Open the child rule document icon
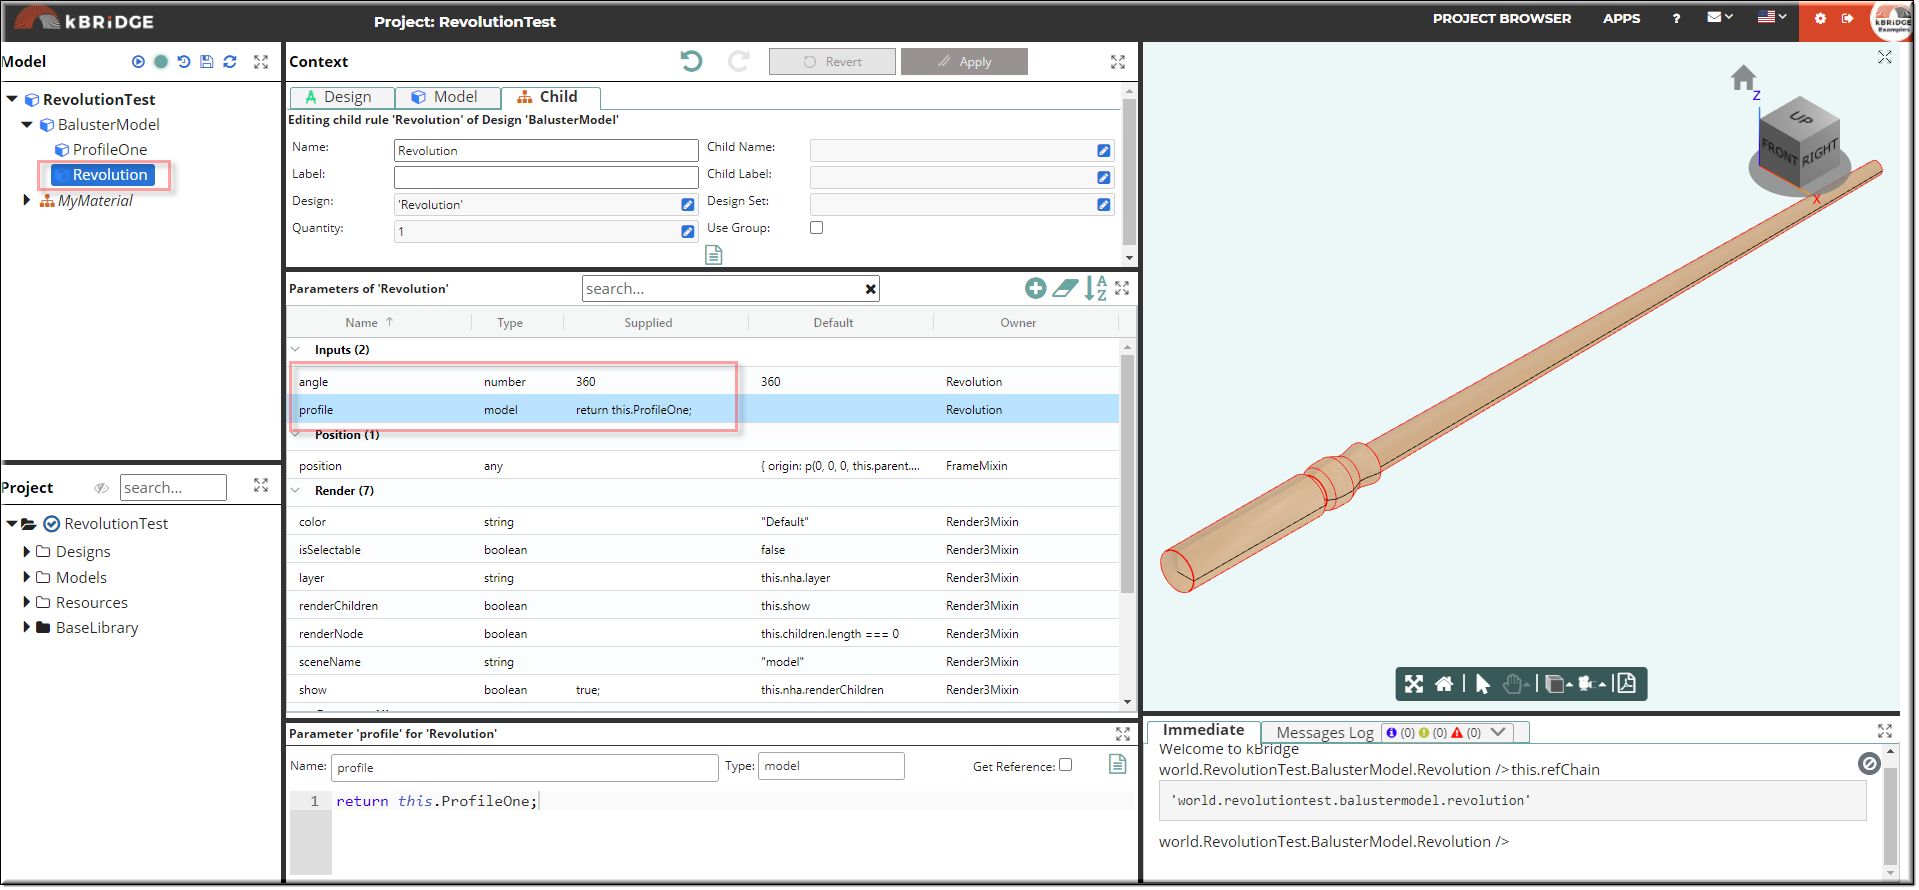 click(x=714, y=255)
